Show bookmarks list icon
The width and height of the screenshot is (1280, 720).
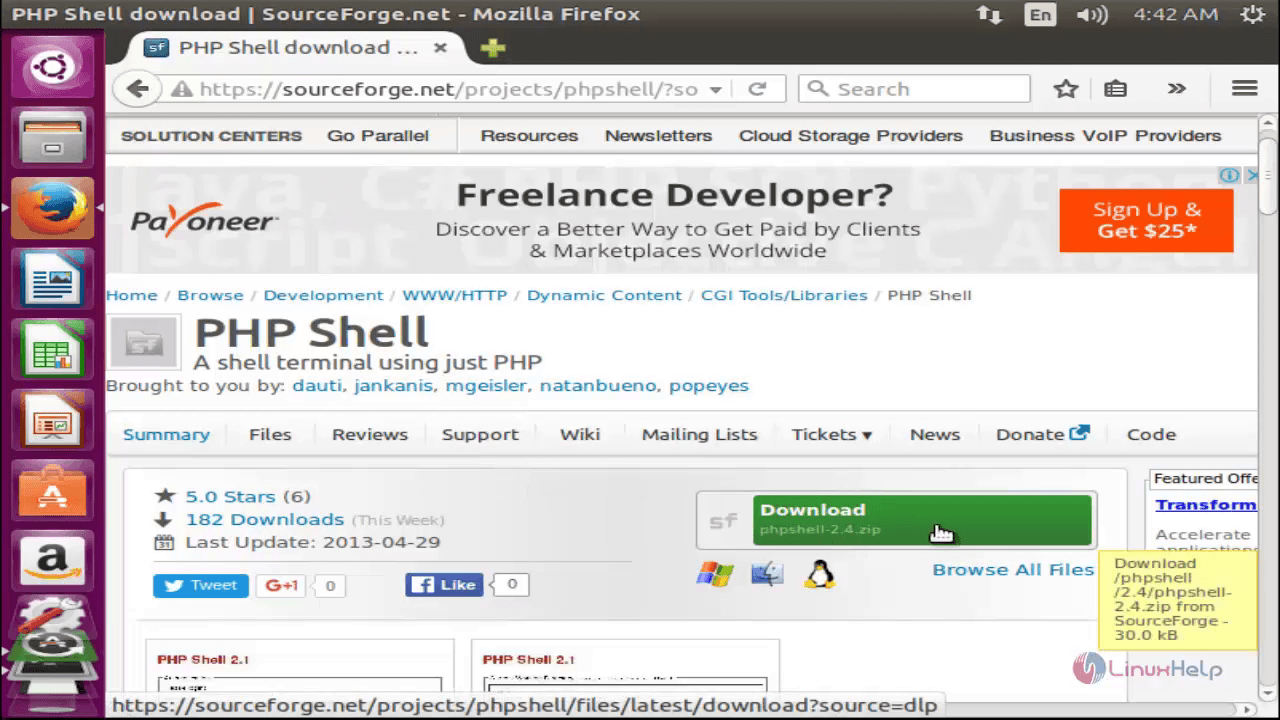pos(1115,89)
